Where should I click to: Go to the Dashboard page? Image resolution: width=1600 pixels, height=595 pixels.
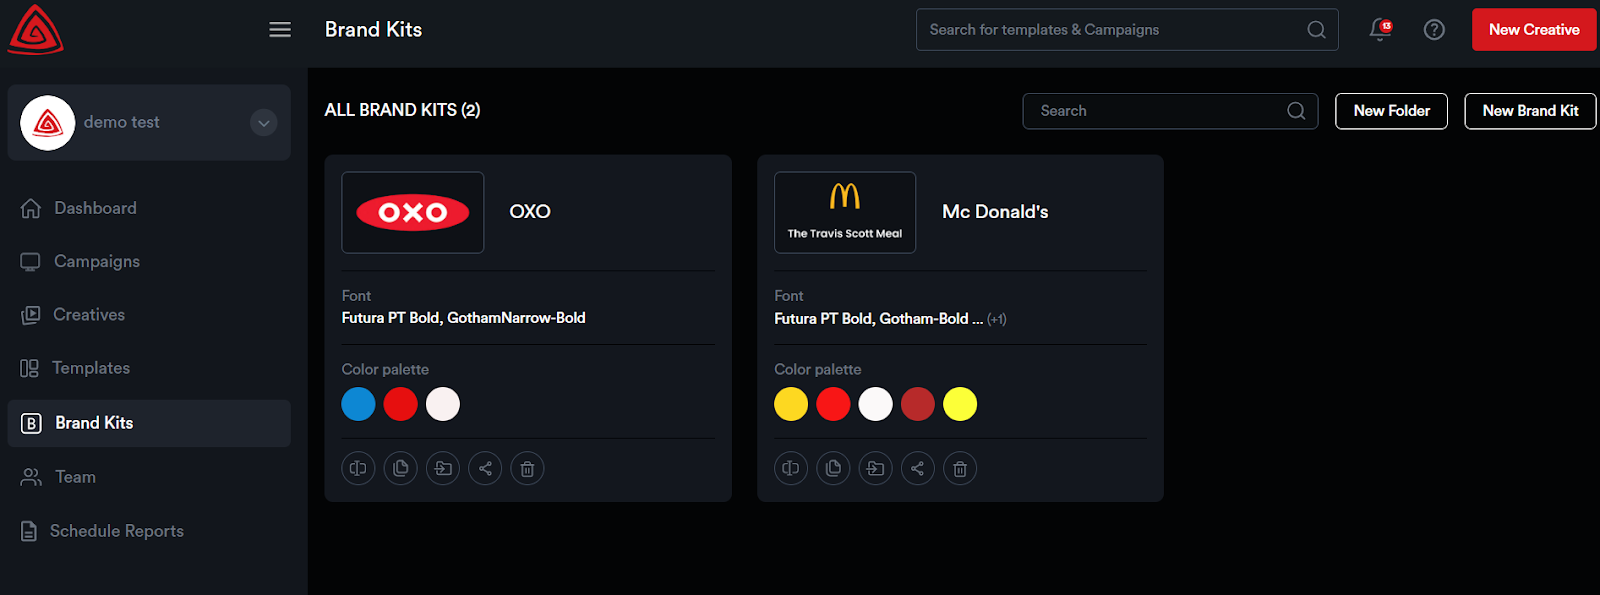95,208
